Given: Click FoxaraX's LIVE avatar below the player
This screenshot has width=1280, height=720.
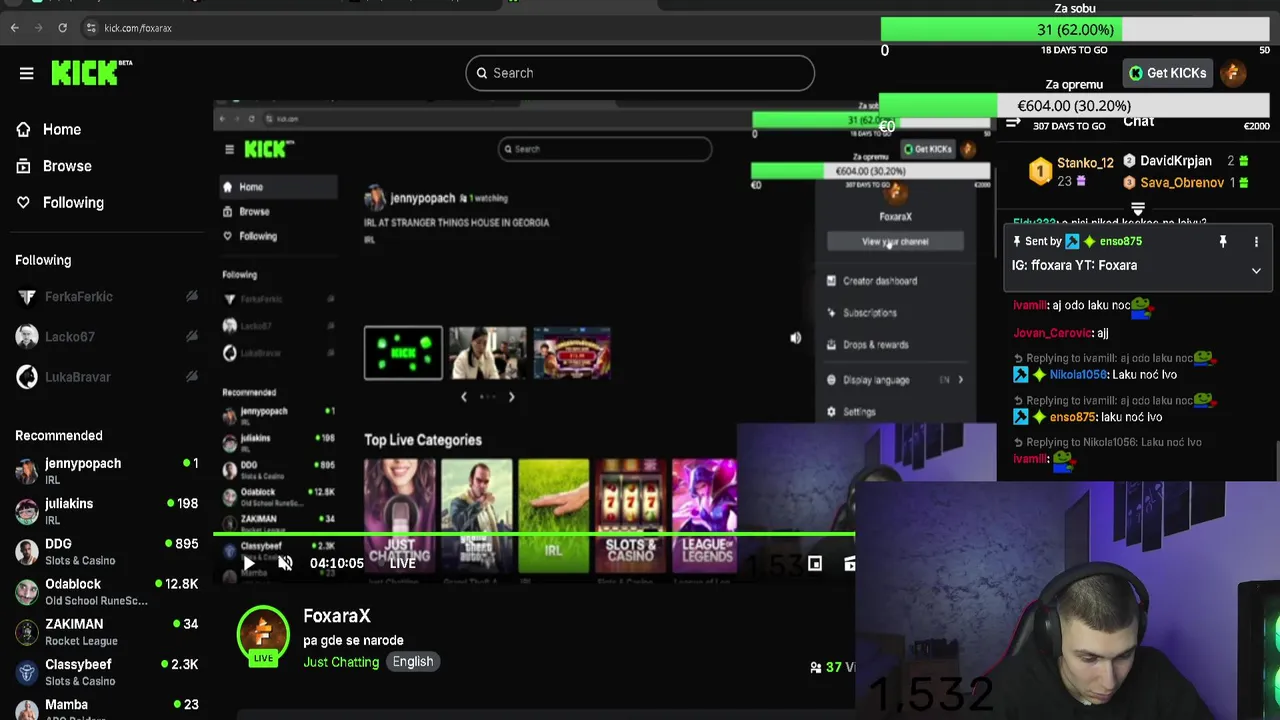Looking at the screenshot, I should click(263, 635).
